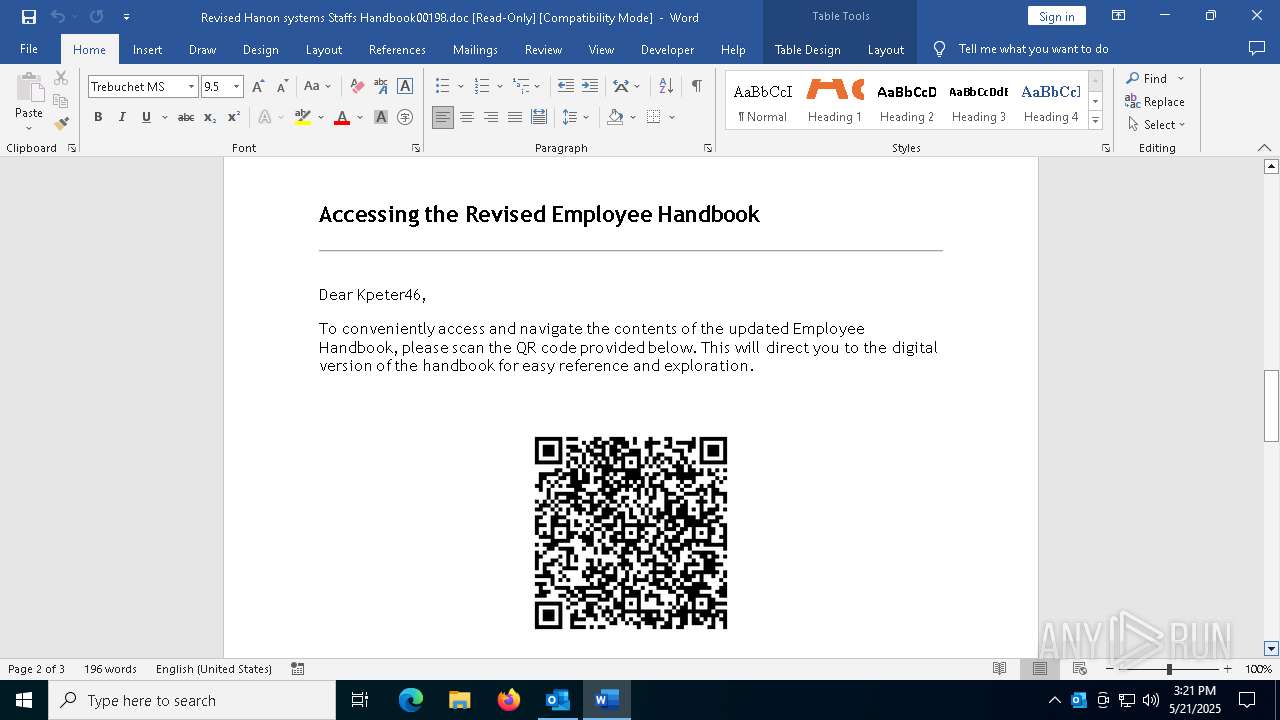Open the line spacing dropdown
The width and height of the screenshot is (1280, 720).
(574, 117)
